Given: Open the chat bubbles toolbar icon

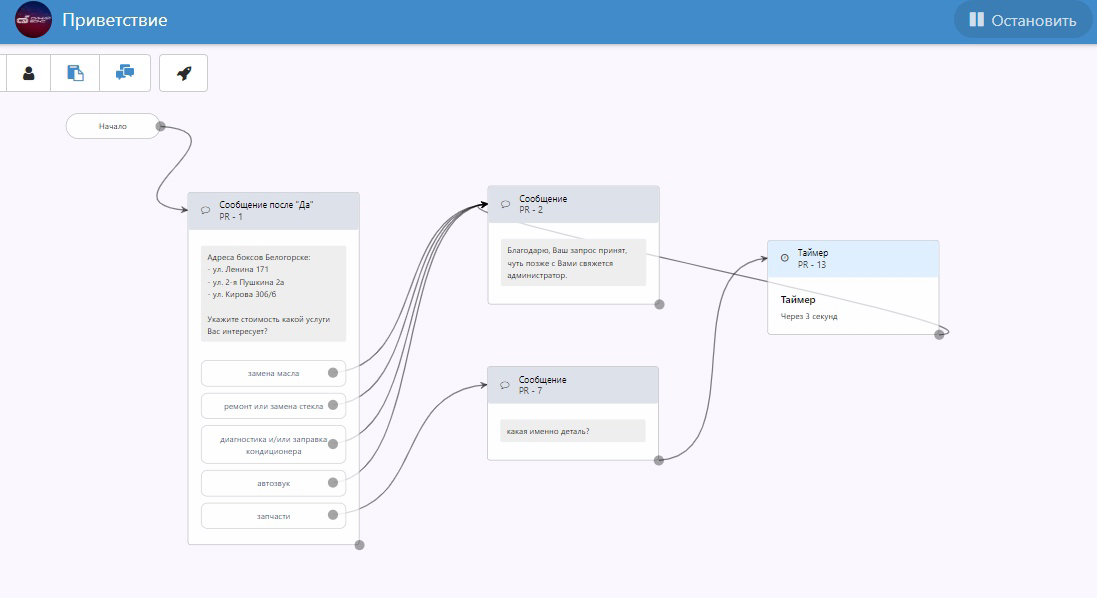Looking at the screenshot, I should click(x=125, y=73).
